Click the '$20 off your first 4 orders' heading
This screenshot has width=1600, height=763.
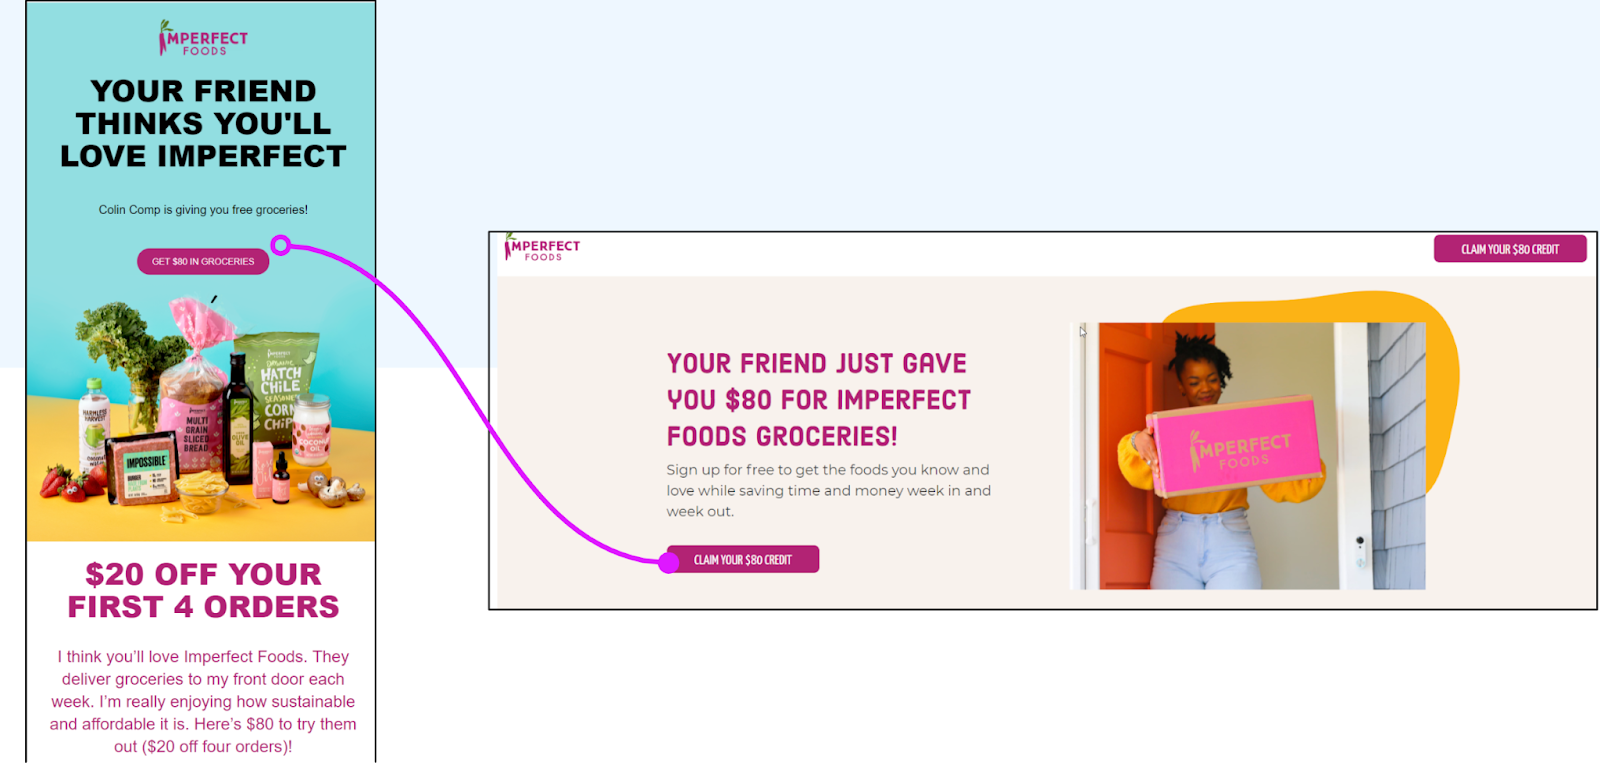(x=203, y=590)
